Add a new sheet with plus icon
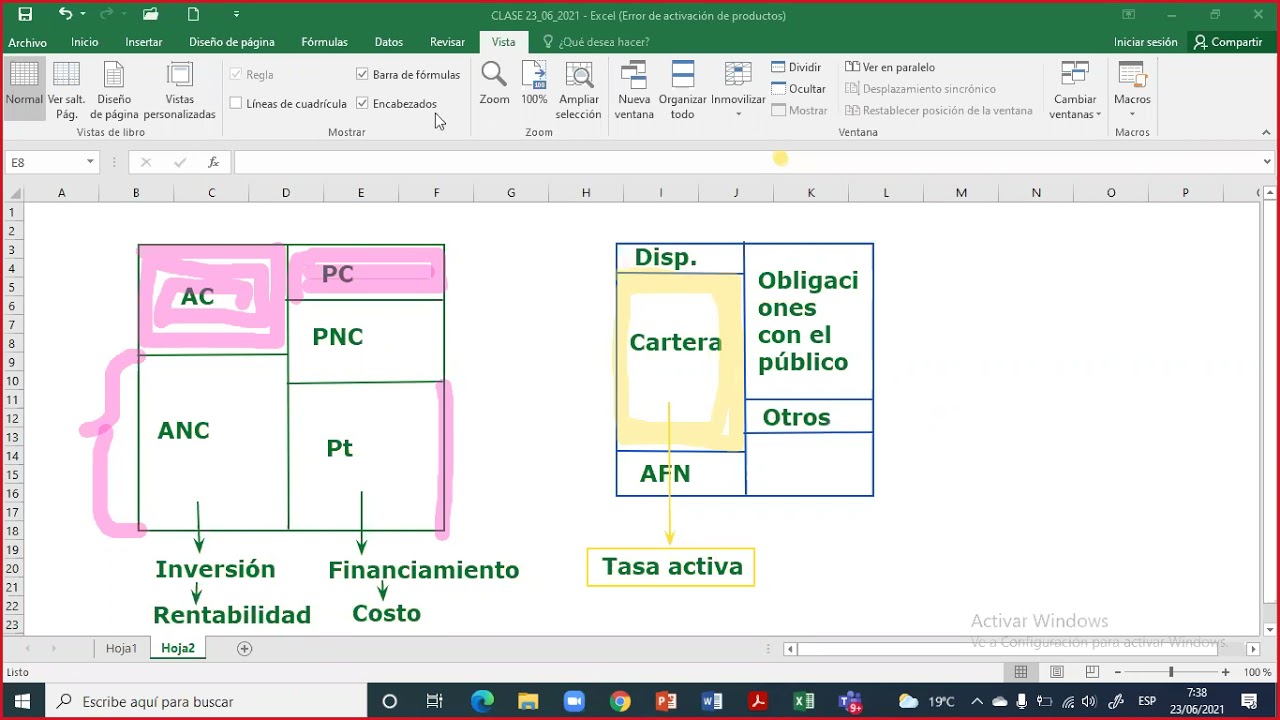1280x720 pixels. [x=244, y=648]
